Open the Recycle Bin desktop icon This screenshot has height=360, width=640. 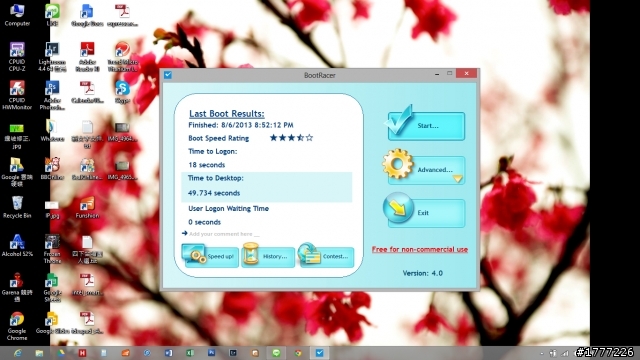[x=17, y=207]
